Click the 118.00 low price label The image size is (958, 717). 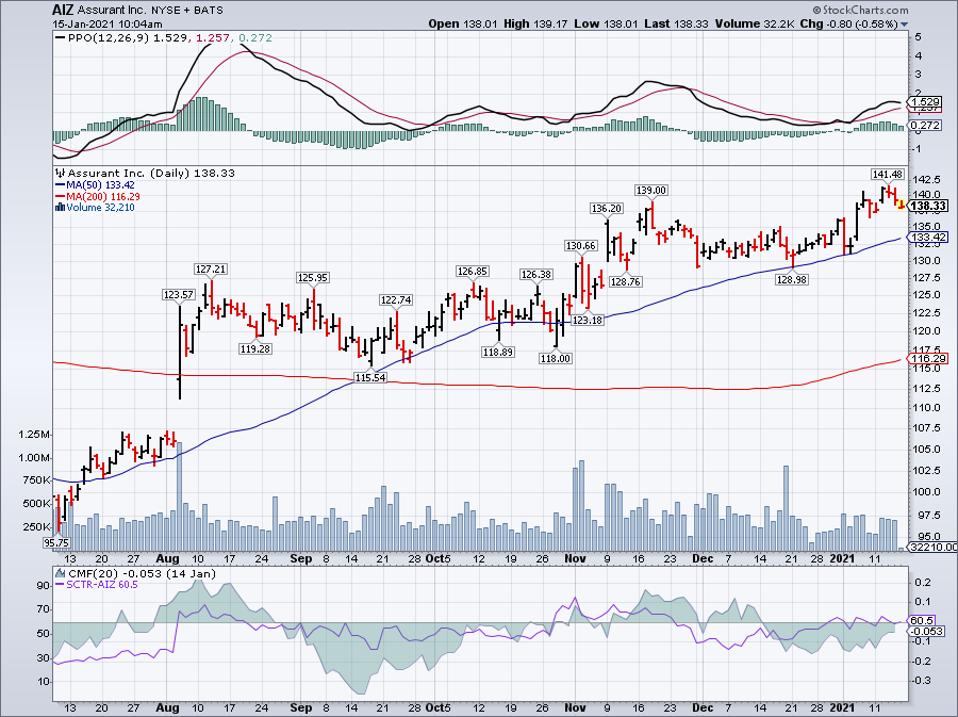pos(555,358)
